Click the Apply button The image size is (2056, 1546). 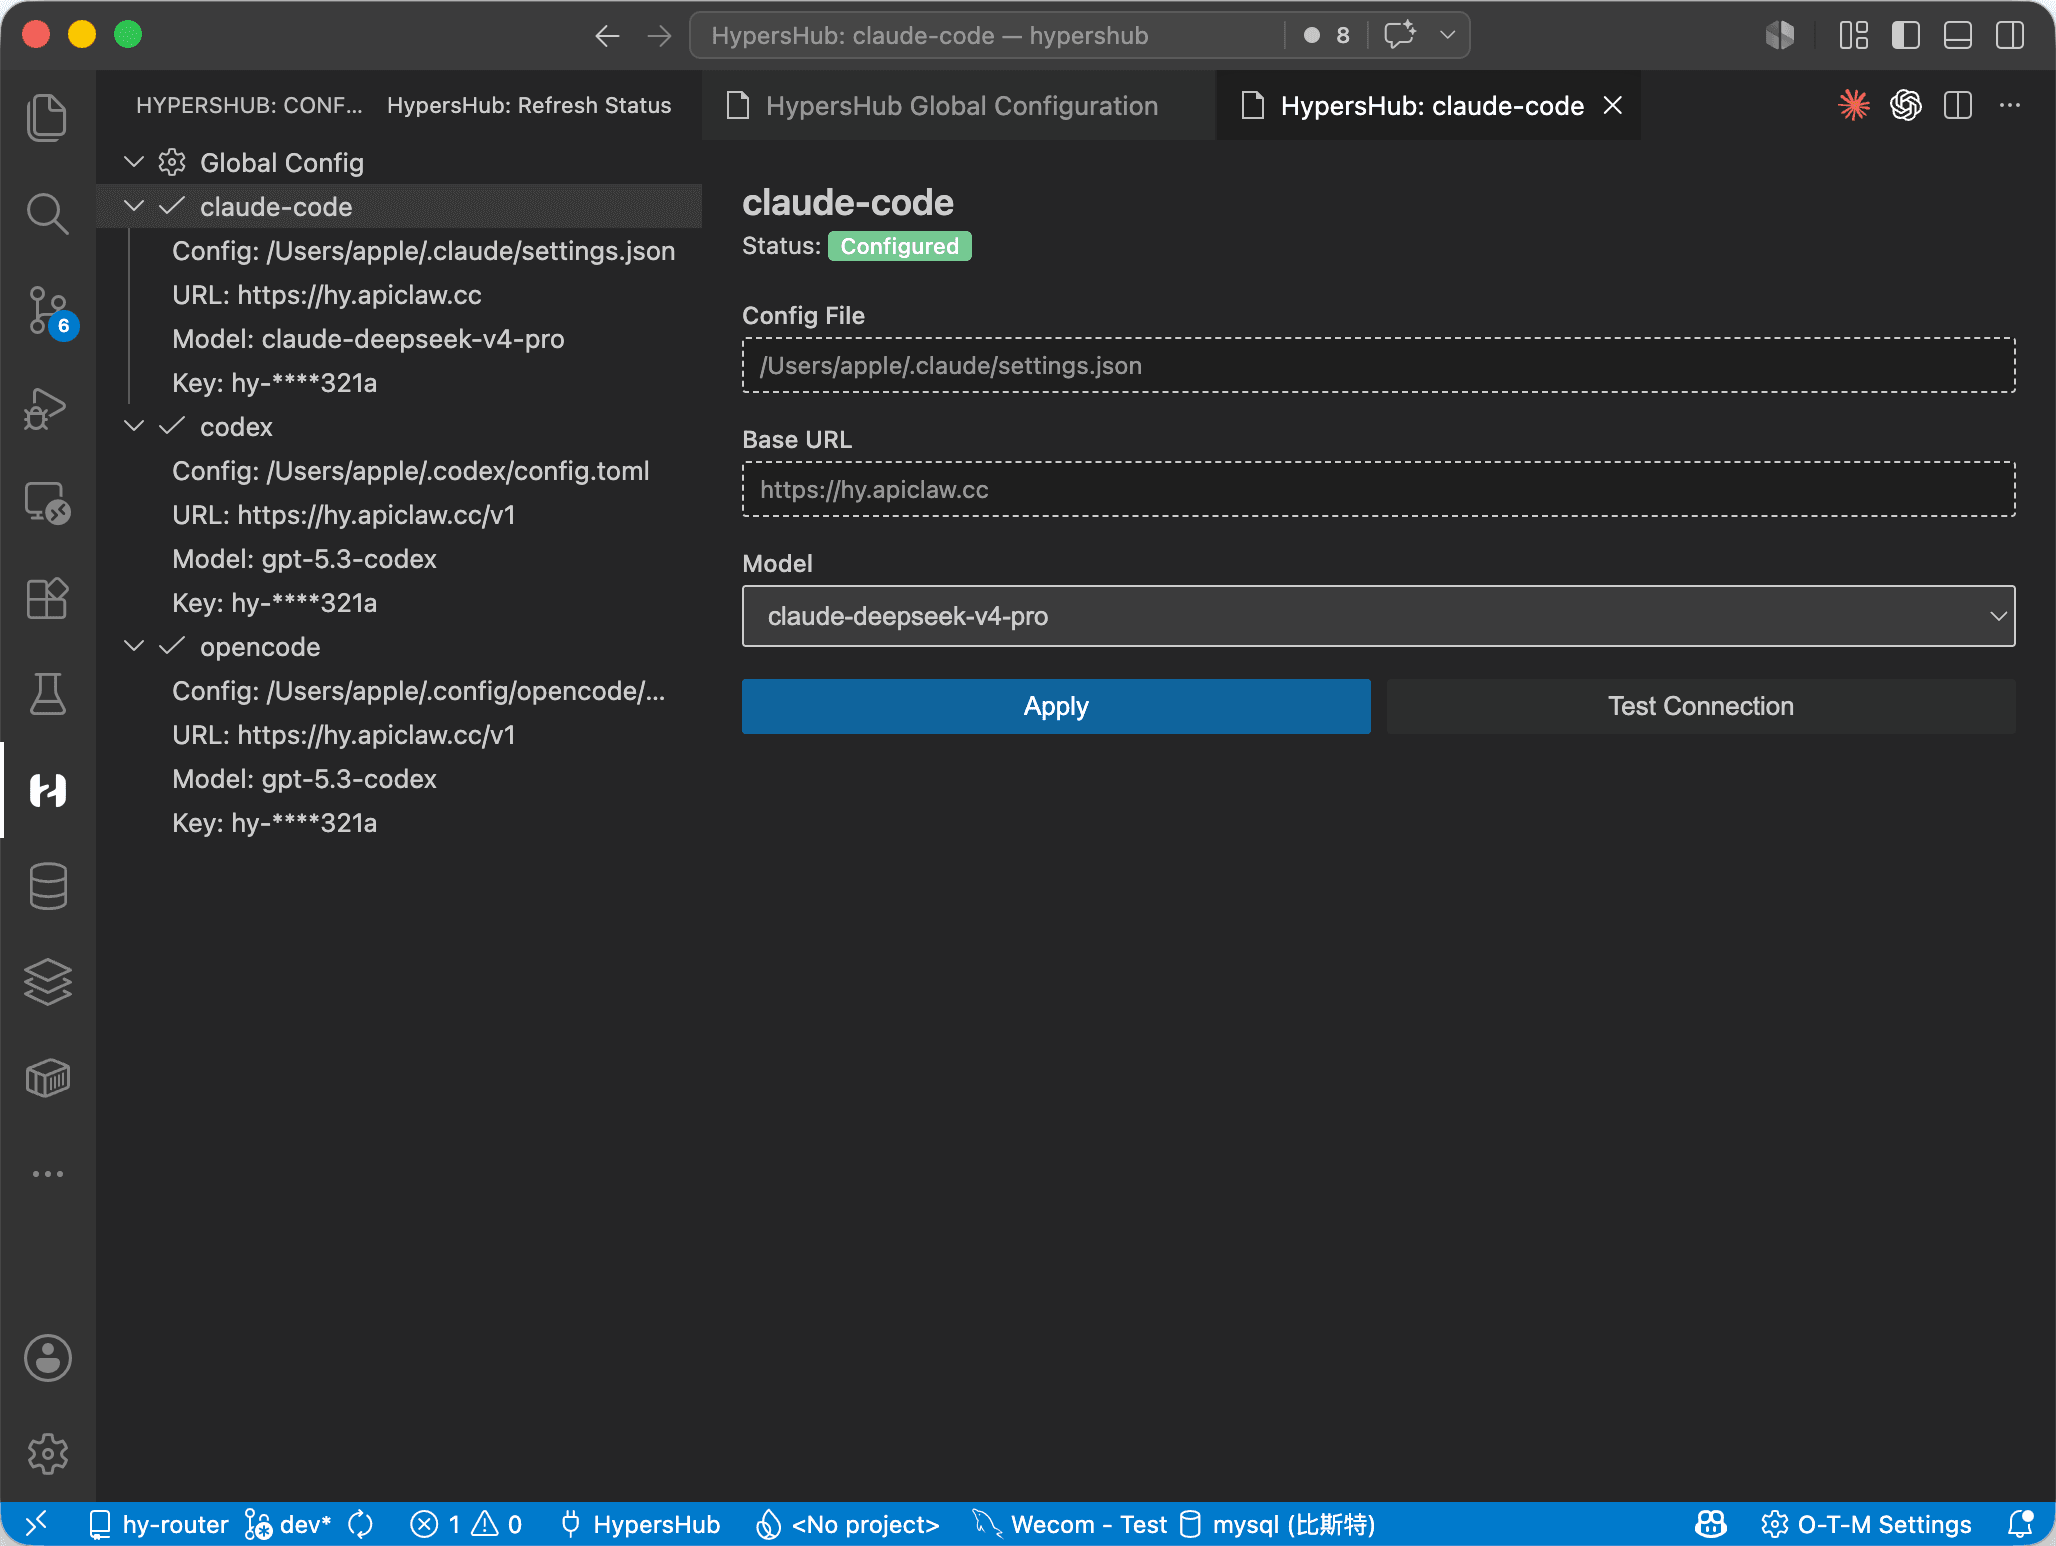tap(1056, 706)
